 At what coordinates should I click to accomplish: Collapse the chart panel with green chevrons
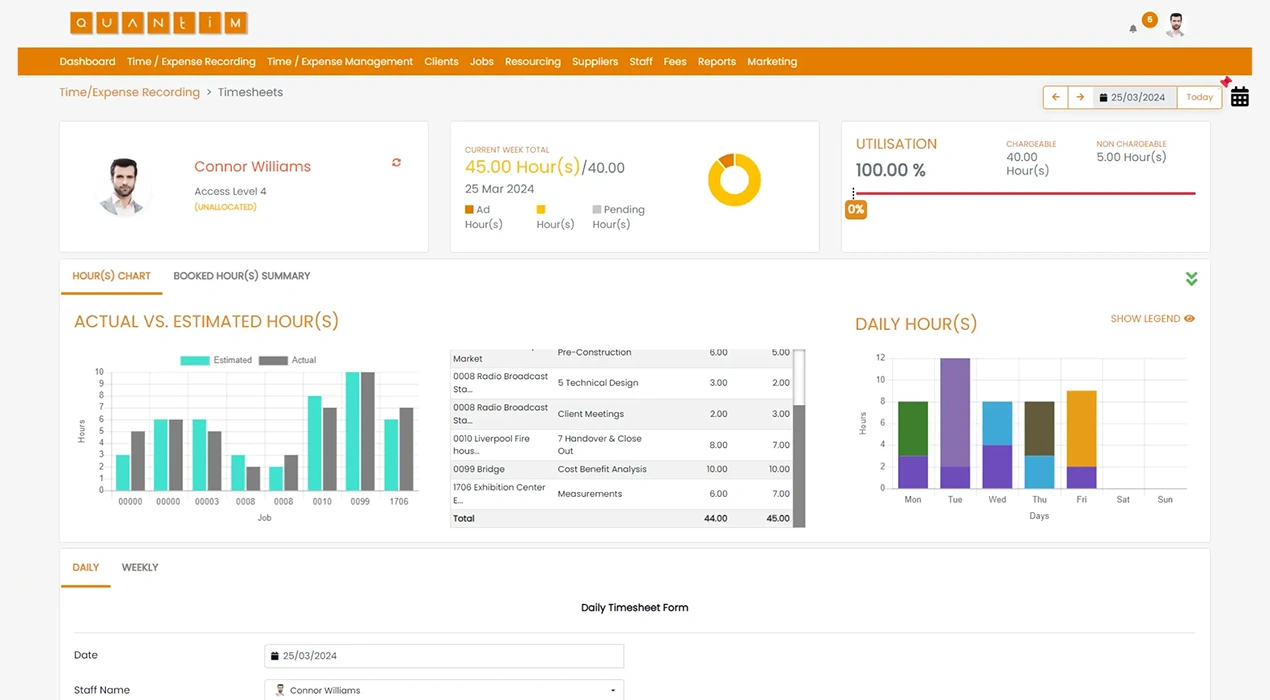[1191, 279]
